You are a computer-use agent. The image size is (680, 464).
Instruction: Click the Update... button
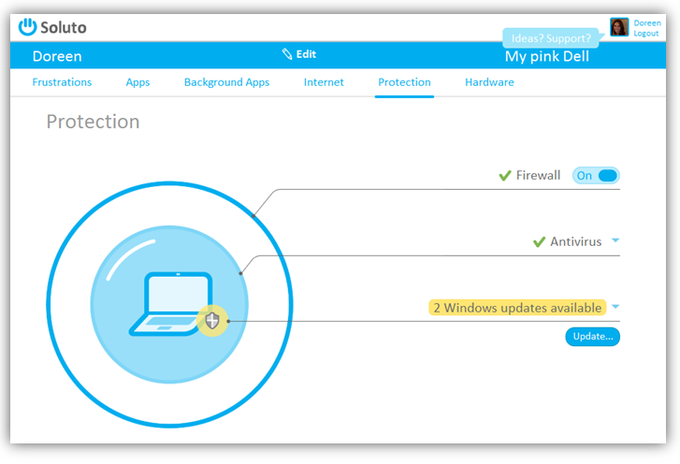click(592, 337)
